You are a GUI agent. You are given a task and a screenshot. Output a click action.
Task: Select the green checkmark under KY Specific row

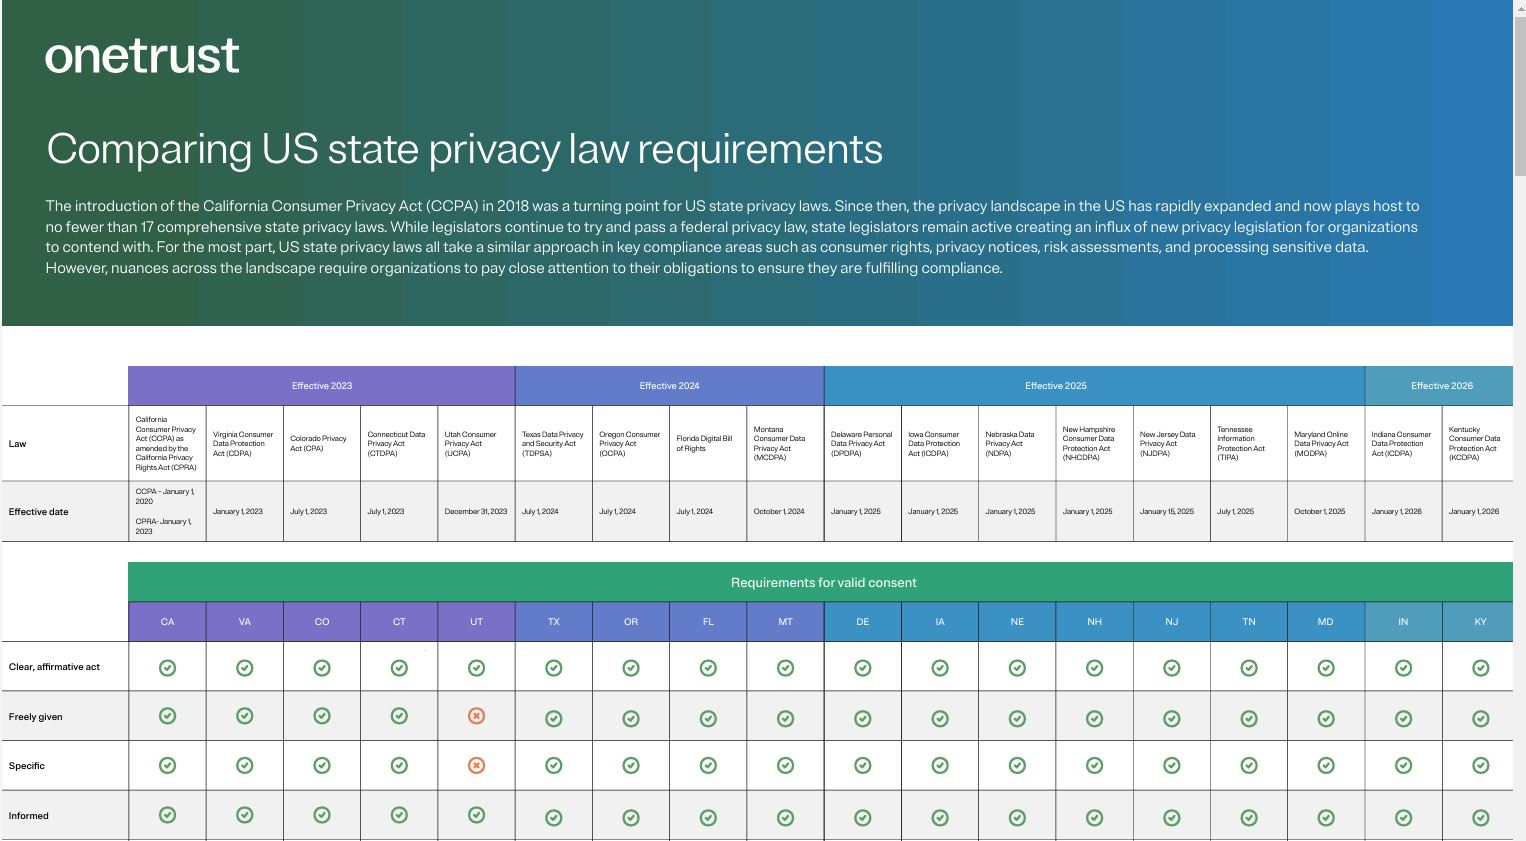pos(1479,765)
